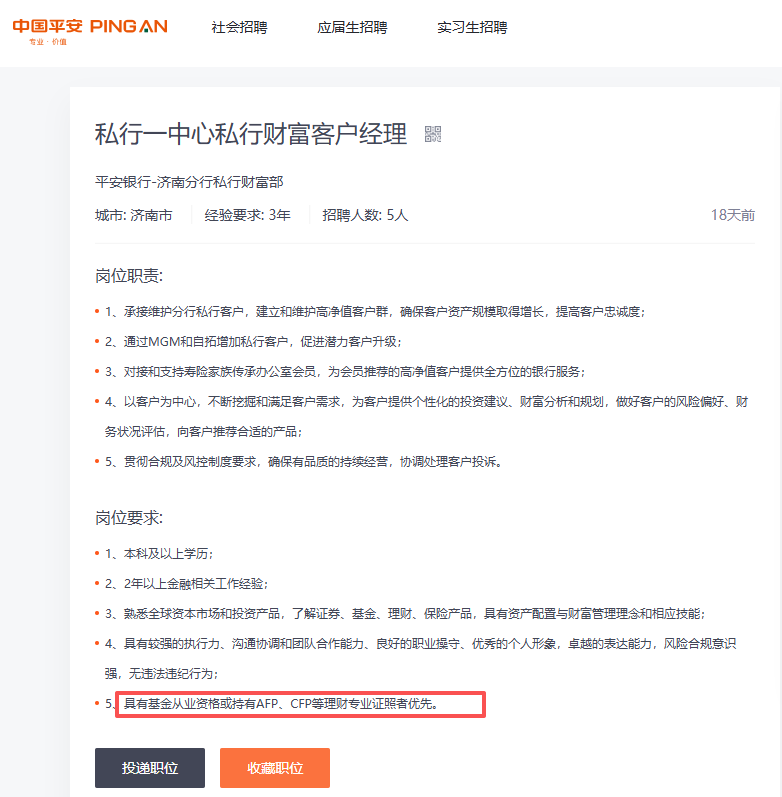
Task: Click the 本科及以上学历 requirement
Action: point(159,553)
